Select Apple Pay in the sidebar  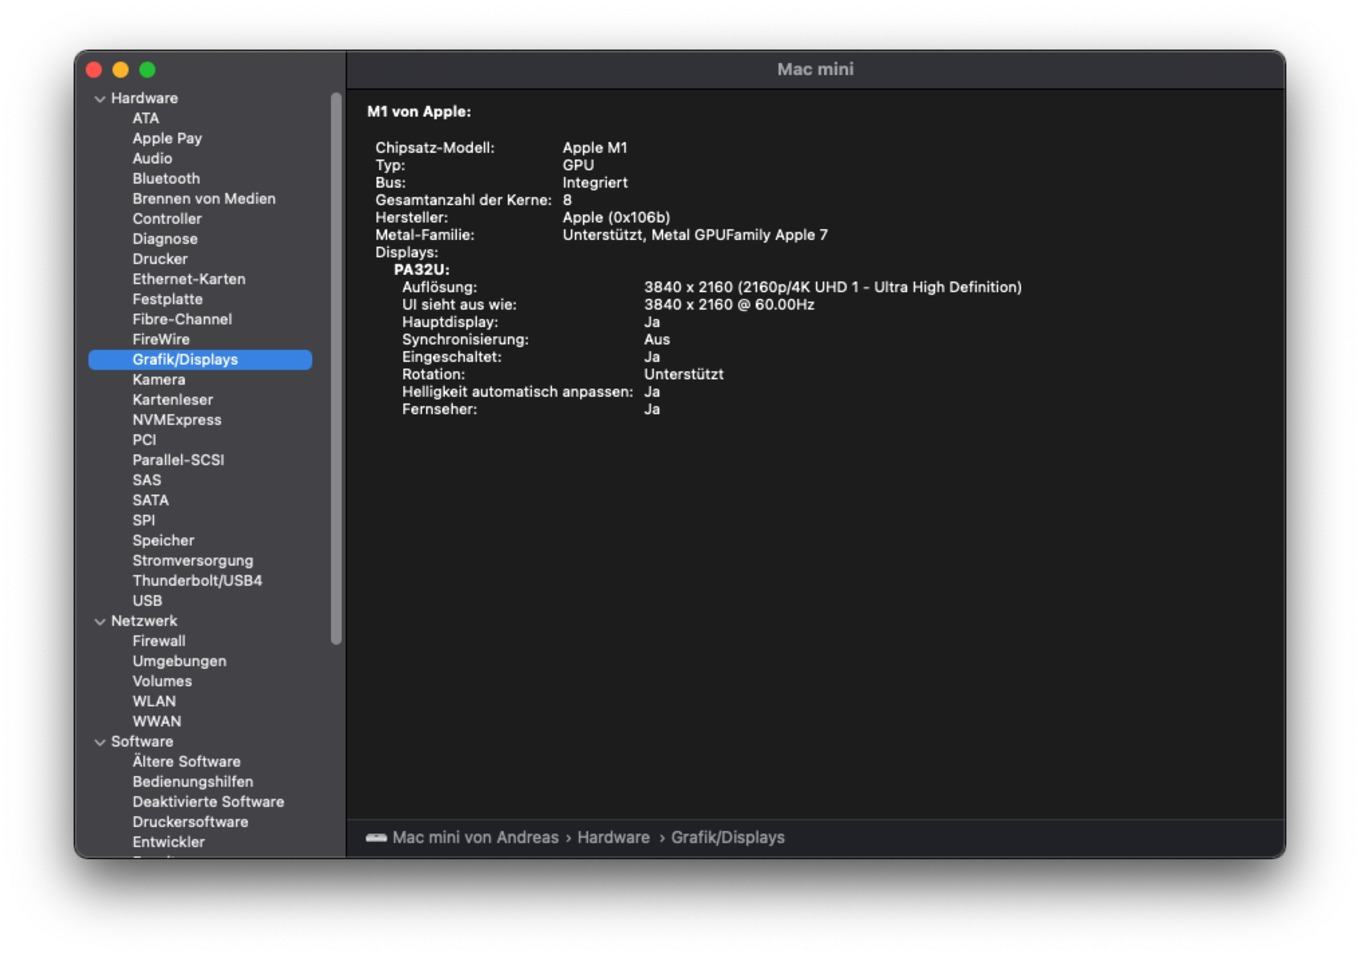tap(167, 138)
